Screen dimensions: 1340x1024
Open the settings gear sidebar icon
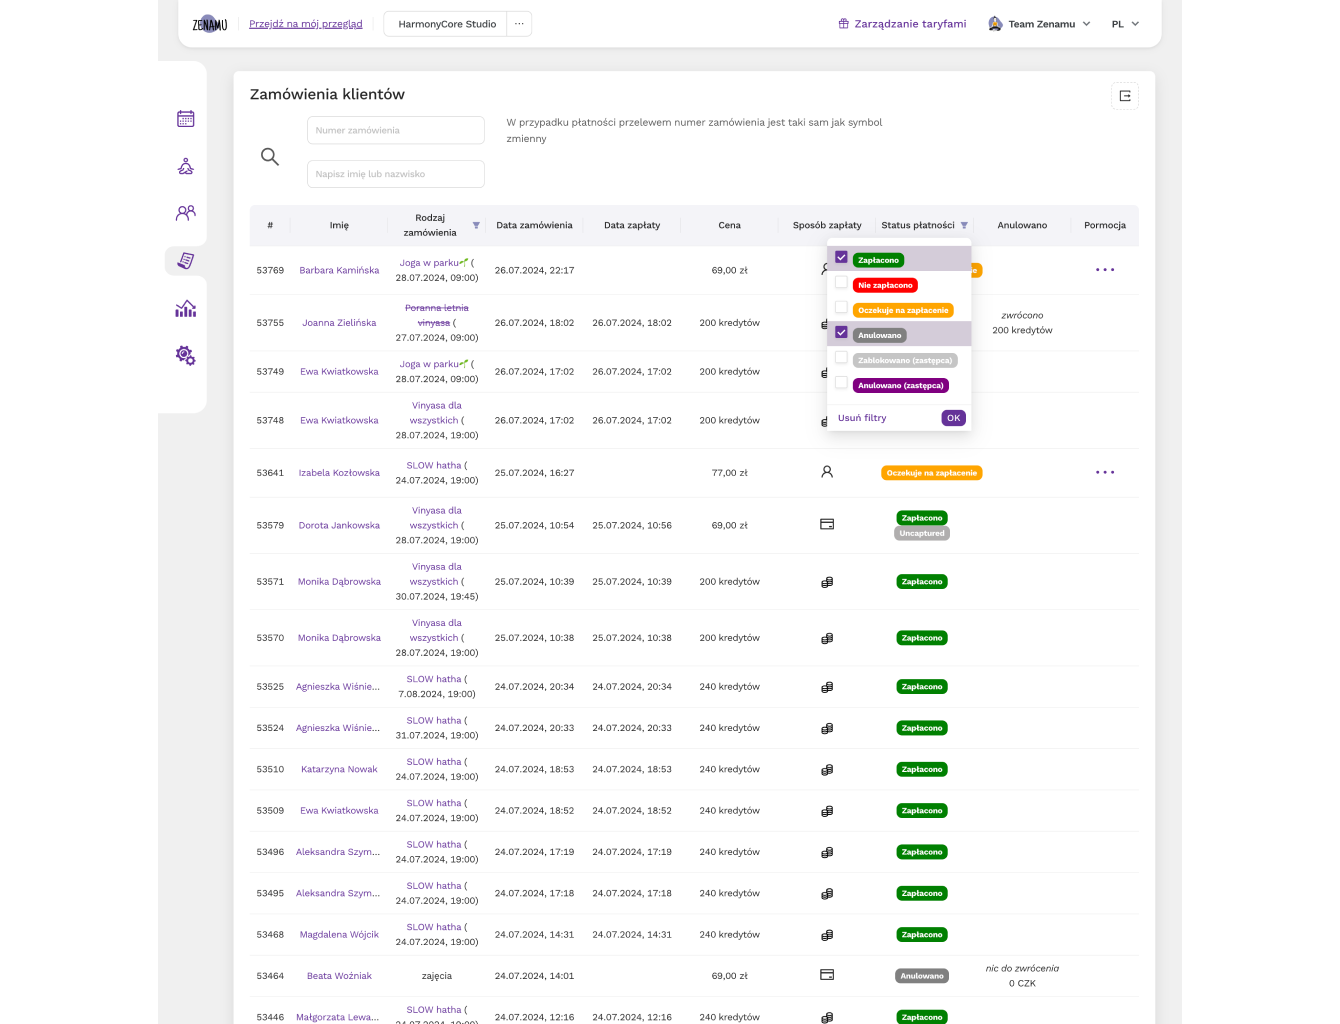pos(186,355)
